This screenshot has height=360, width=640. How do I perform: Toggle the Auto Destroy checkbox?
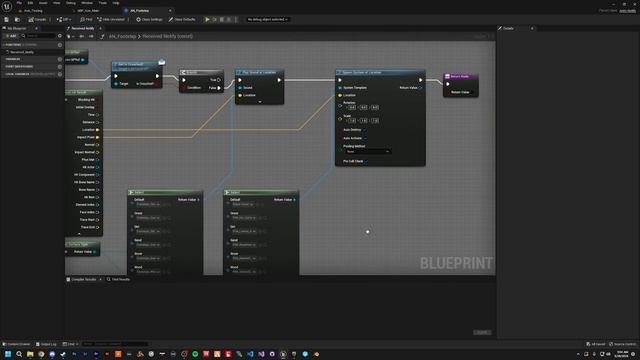(x=365, y=130)
